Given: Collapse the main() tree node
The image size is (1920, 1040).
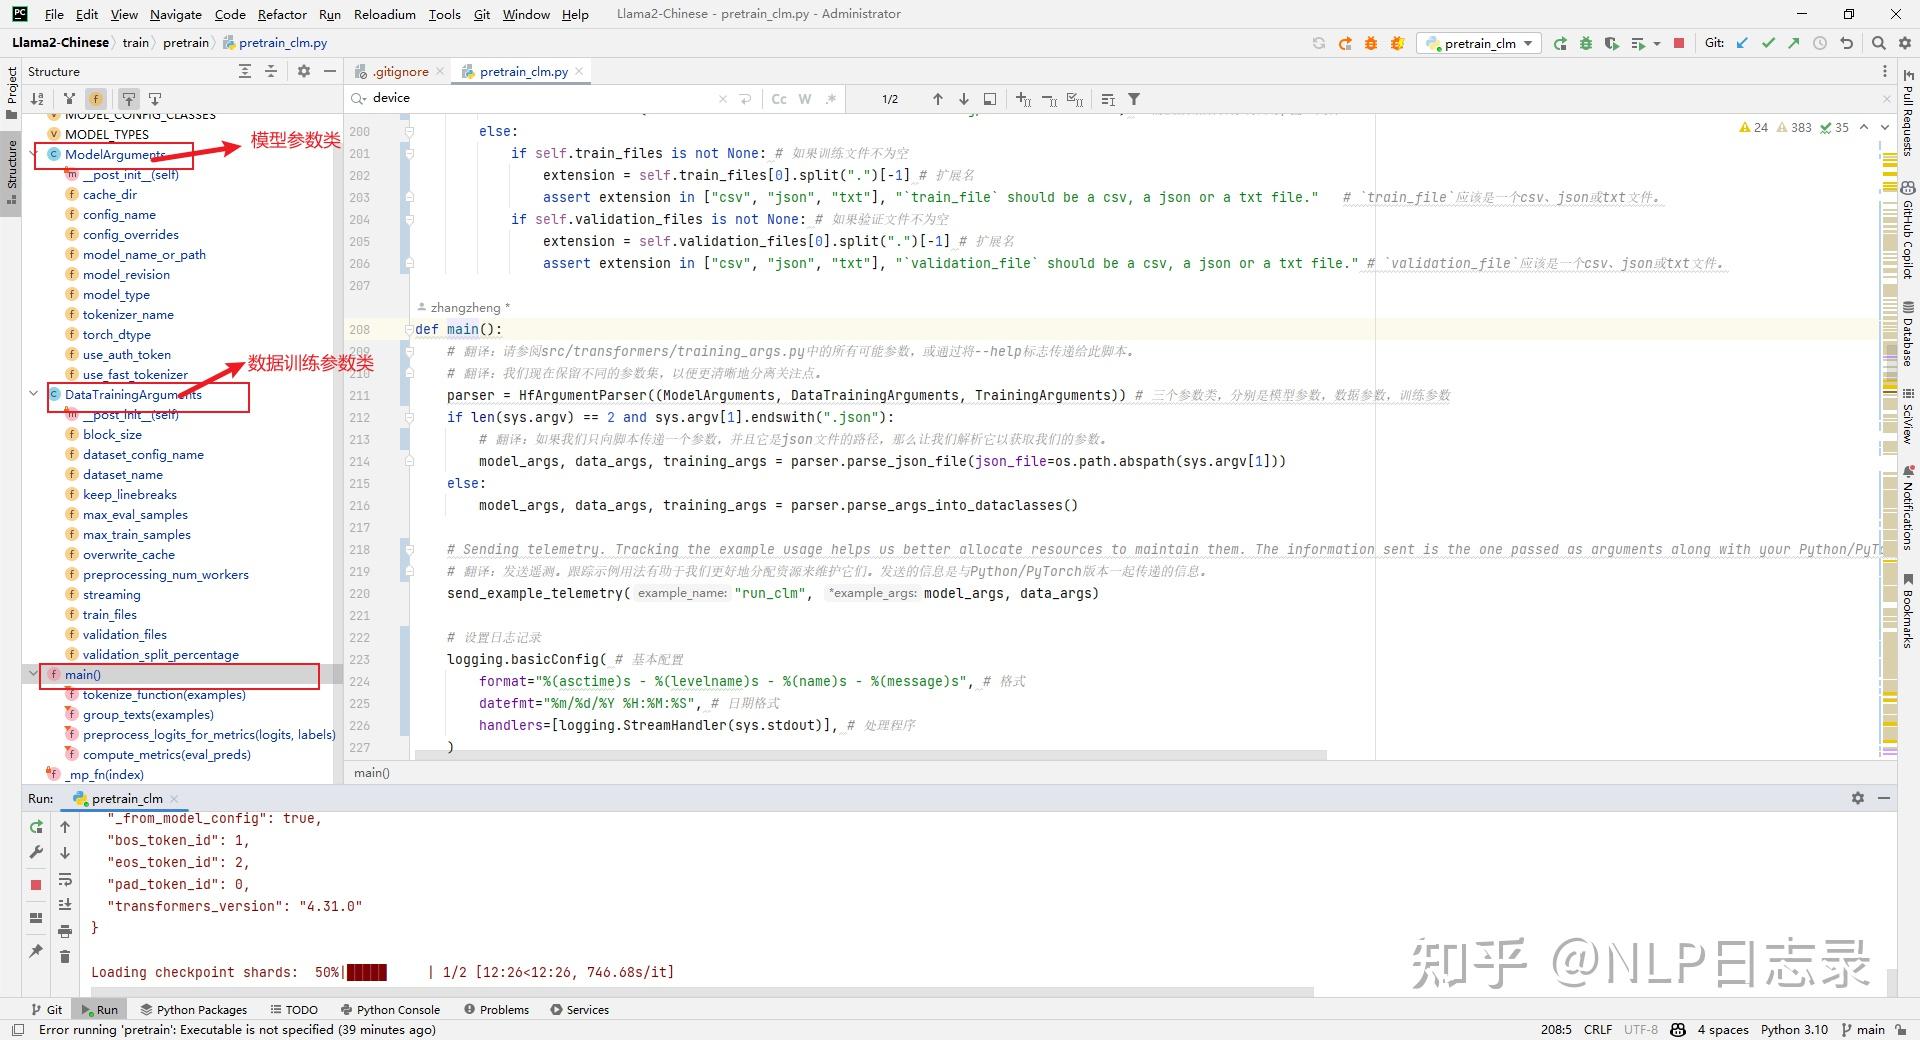Looking at the screenshot, I should [x=33, y=674].
